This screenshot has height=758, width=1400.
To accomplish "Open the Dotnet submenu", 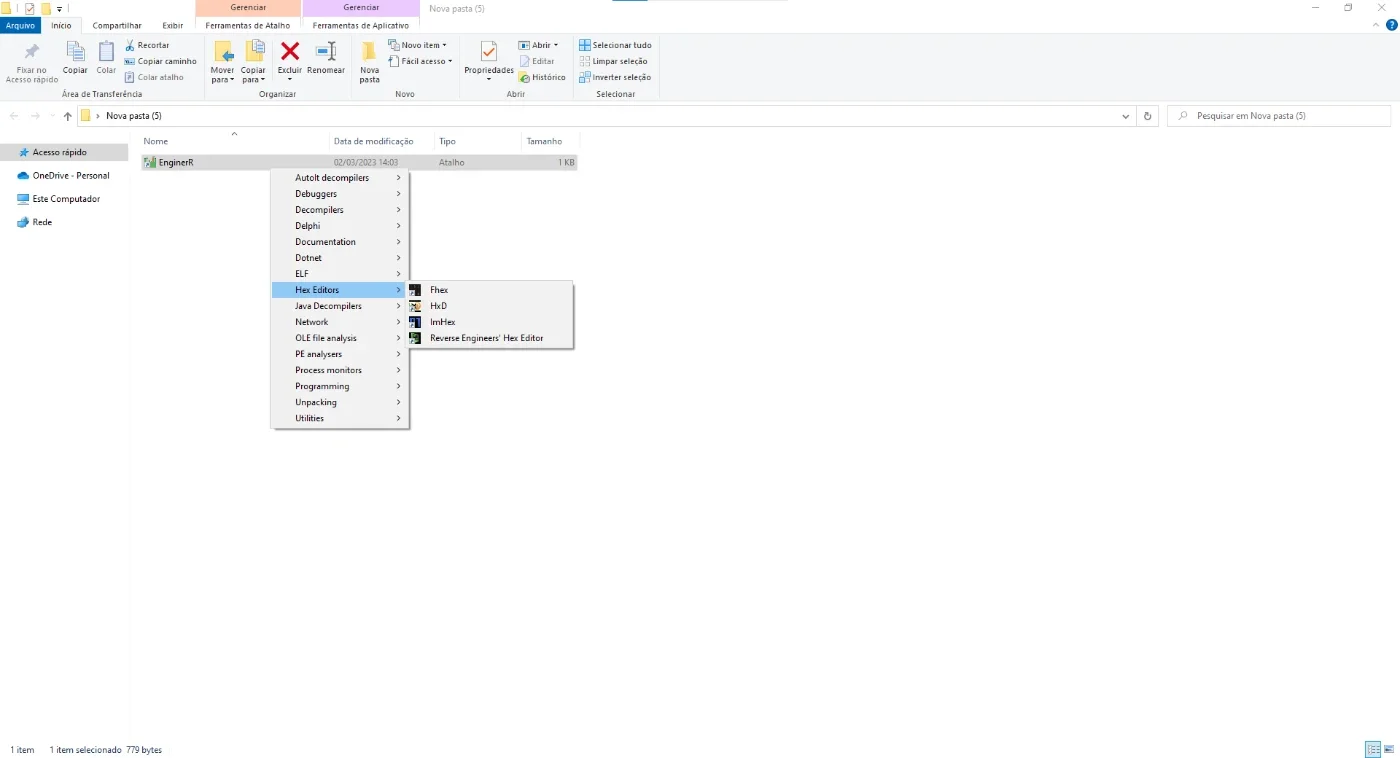I will 340,258.
